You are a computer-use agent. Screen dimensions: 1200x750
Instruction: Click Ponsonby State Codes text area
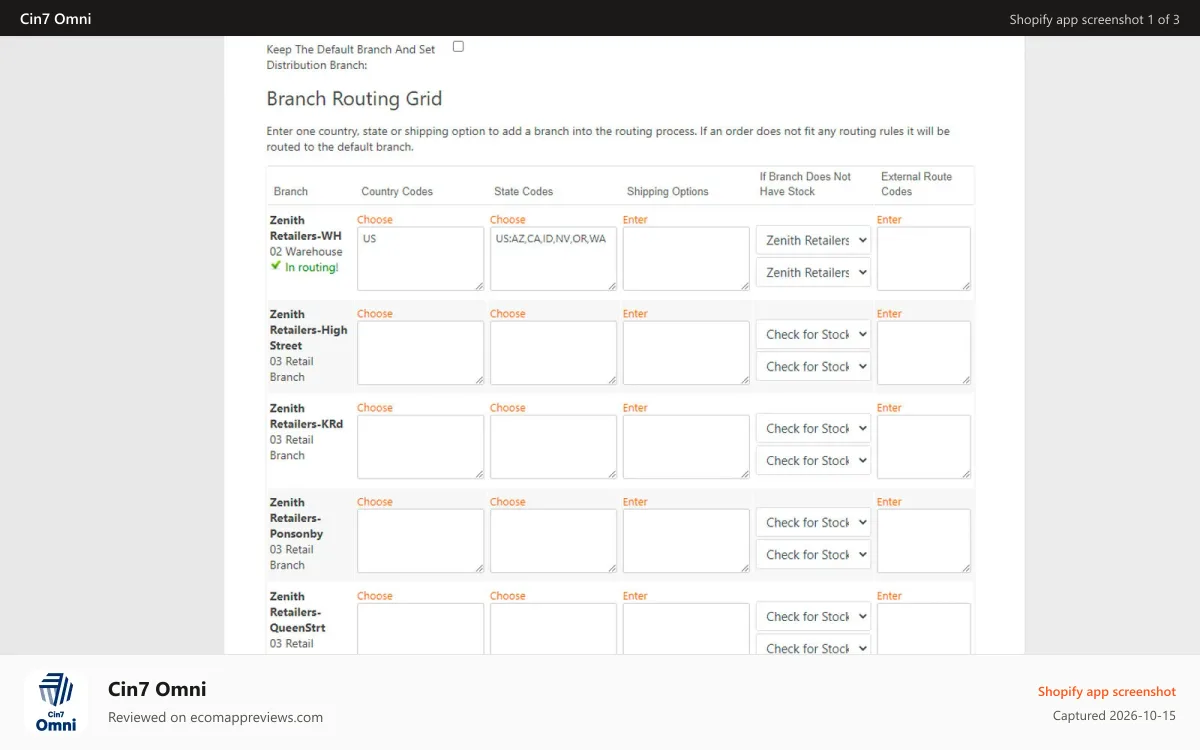tap(553, 541)
